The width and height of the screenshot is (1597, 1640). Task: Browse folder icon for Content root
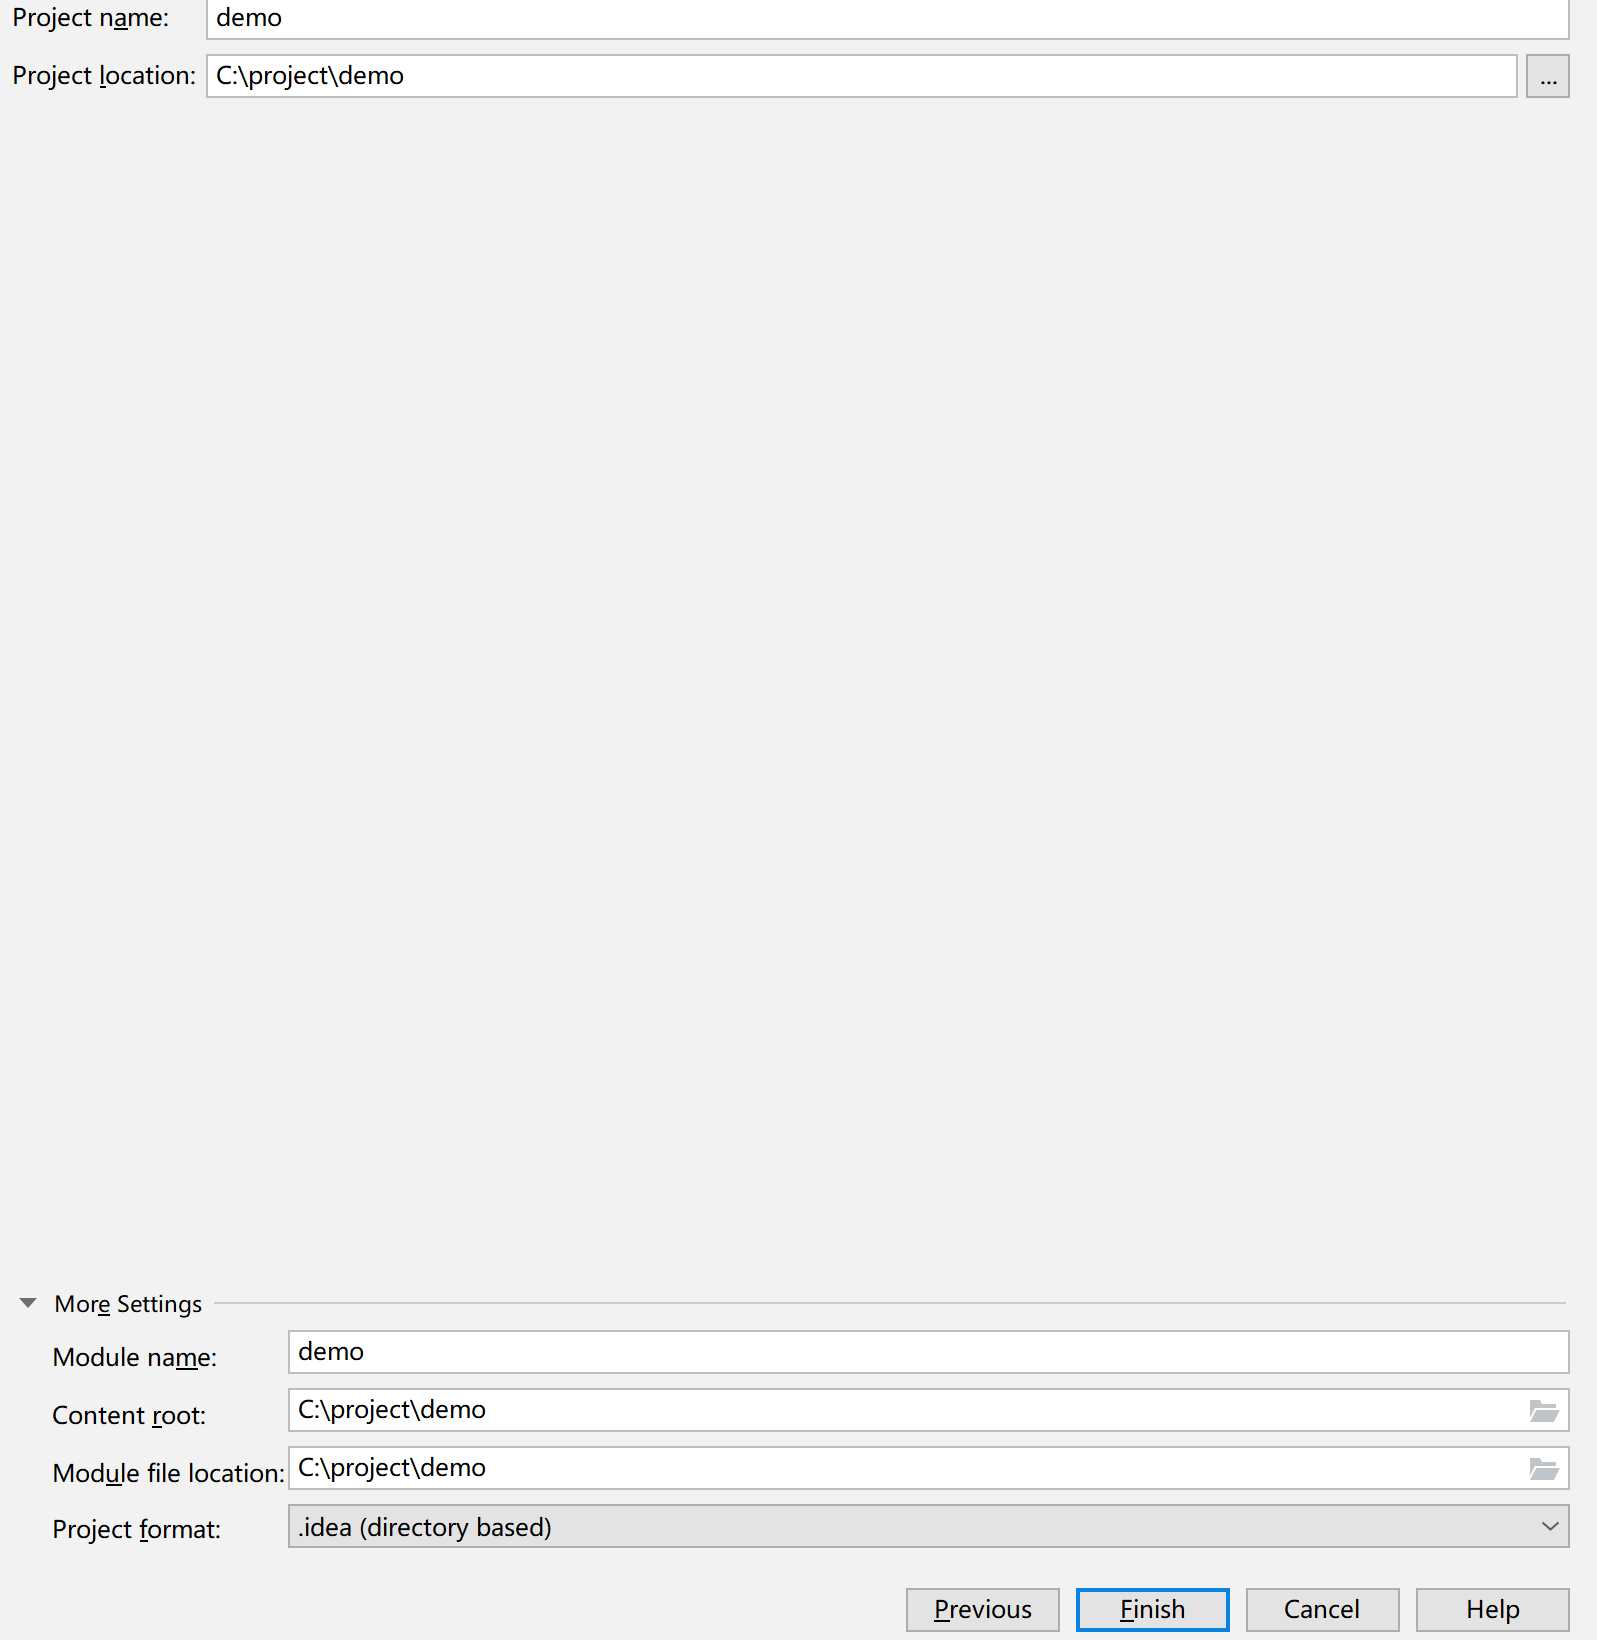click(1544, 1411)
